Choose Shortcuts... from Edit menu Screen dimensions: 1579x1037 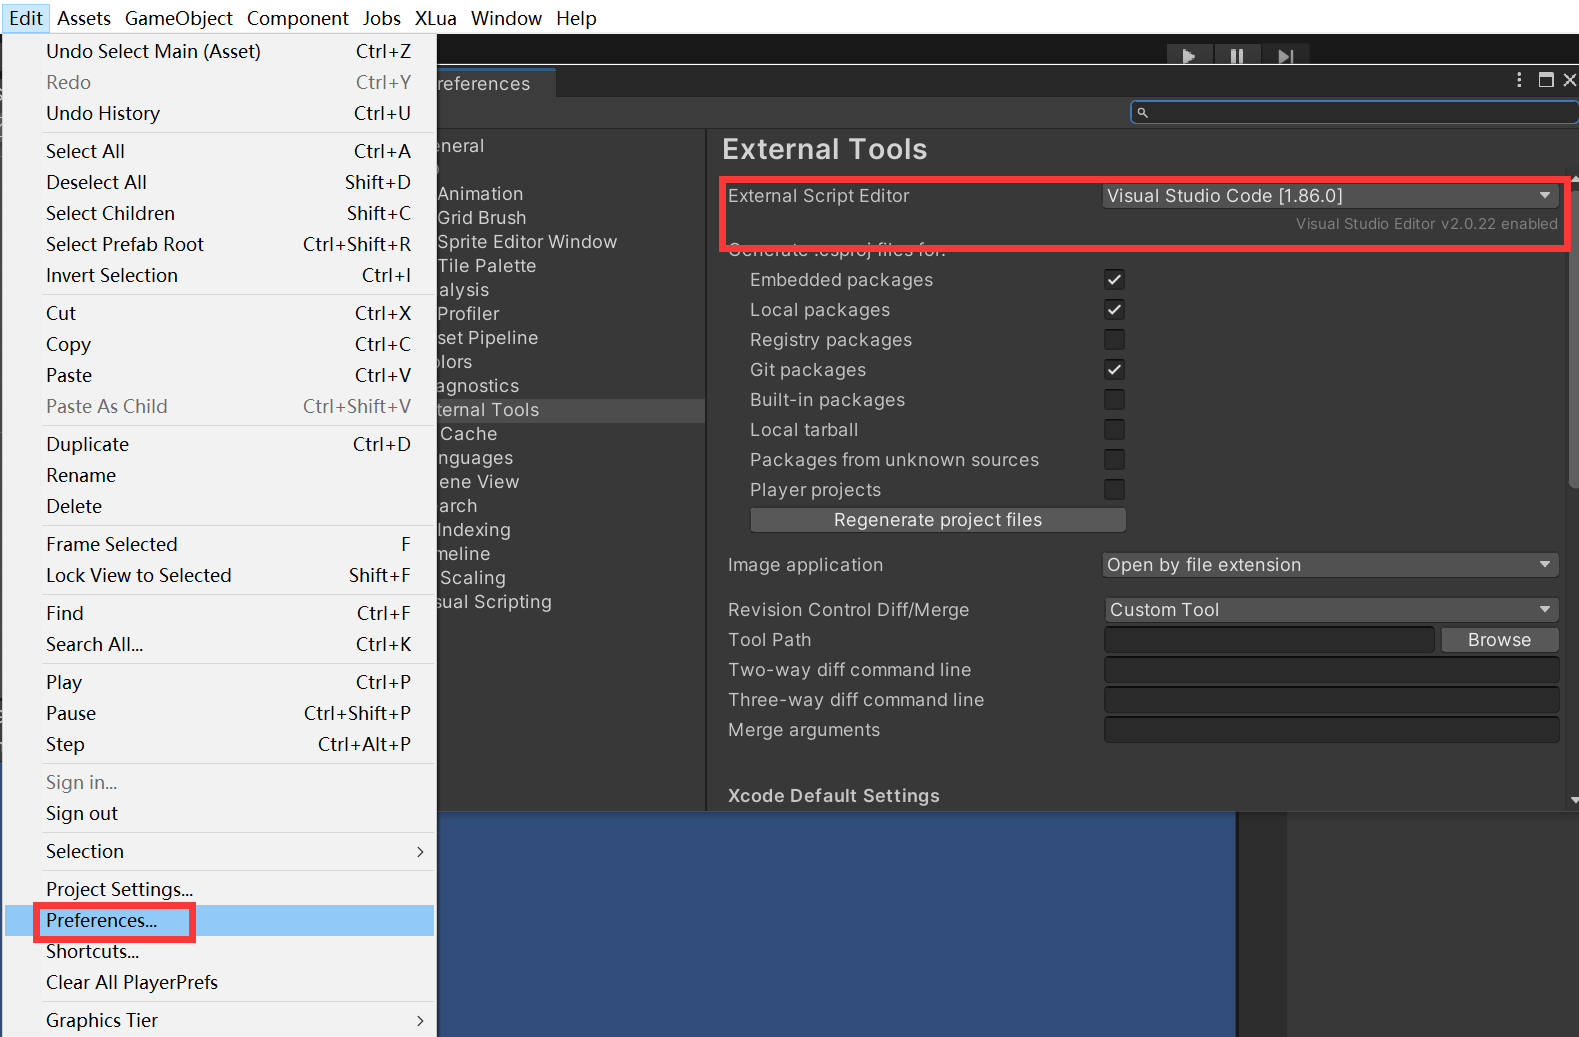pyautogui.click(x=220, y=951)
